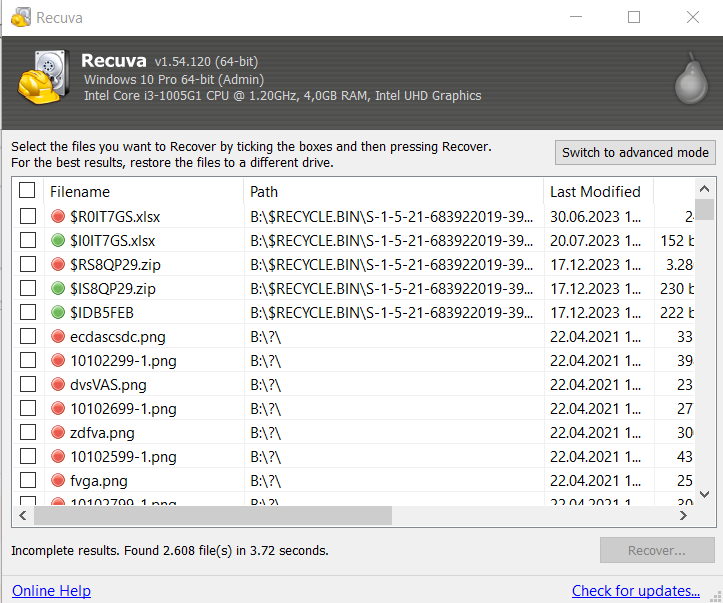Tick checkbox for zdfva.png
This screenshot has height=603, width=723.
pyautogui.click(x=28, y=432)
